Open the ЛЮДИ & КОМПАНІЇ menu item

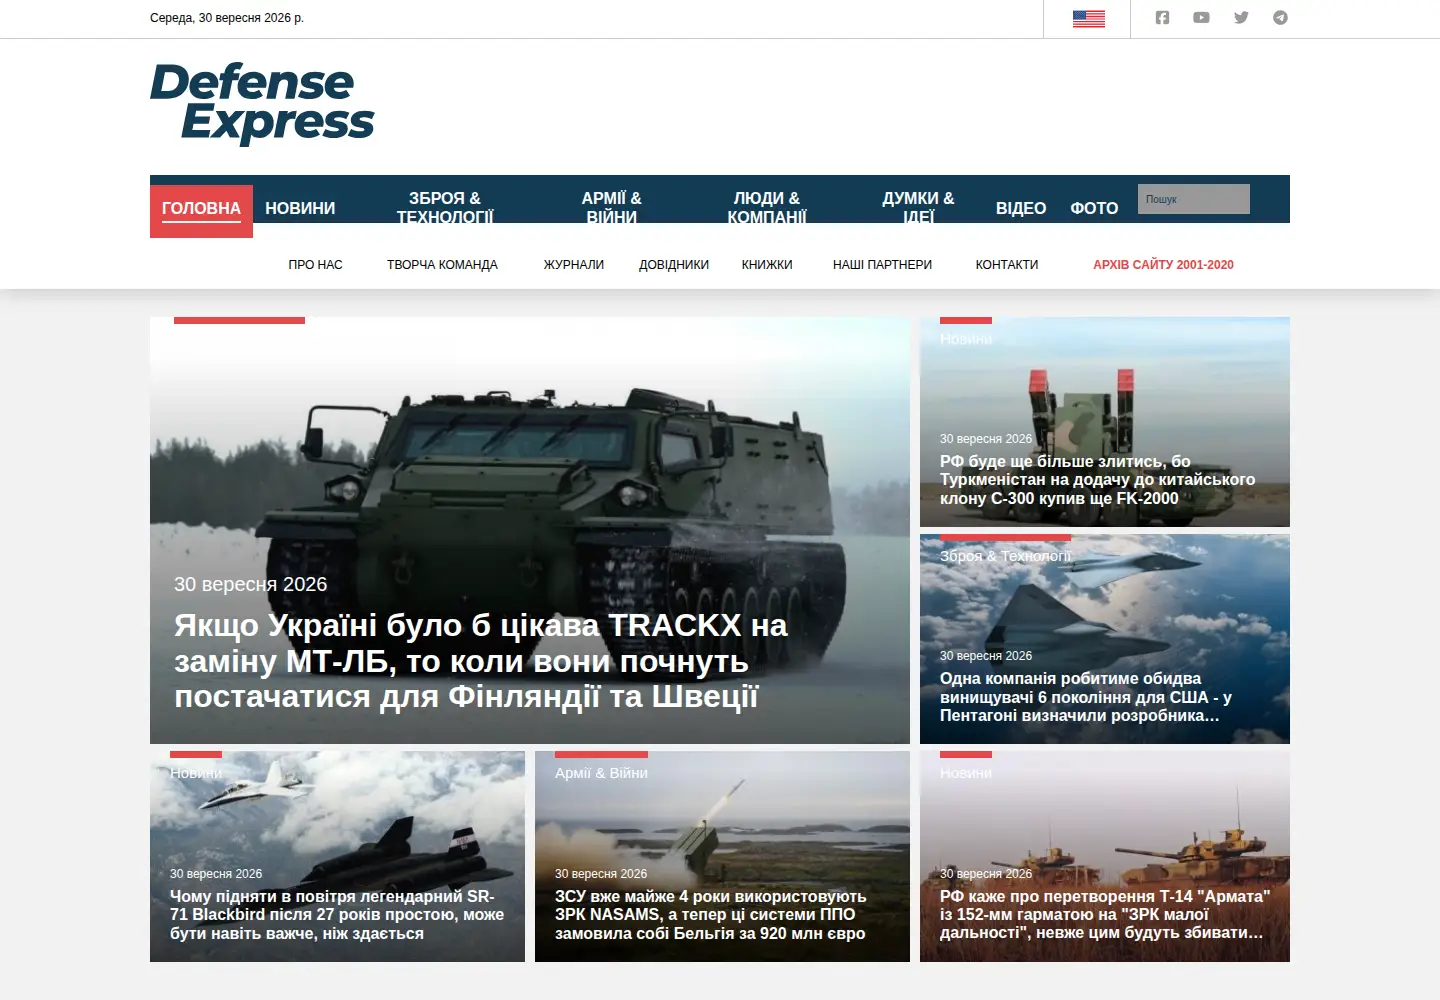click(x=767, y=207)
